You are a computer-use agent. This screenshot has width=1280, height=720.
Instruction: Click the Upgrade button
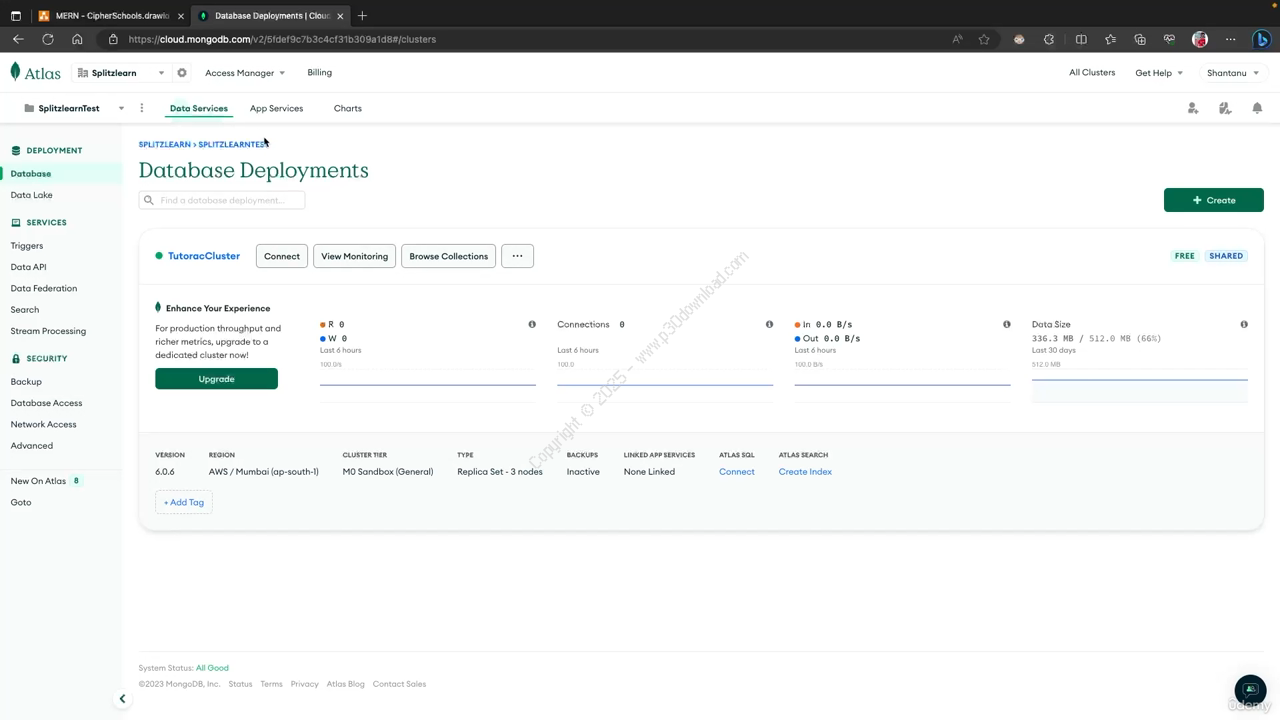coord(216,379)
